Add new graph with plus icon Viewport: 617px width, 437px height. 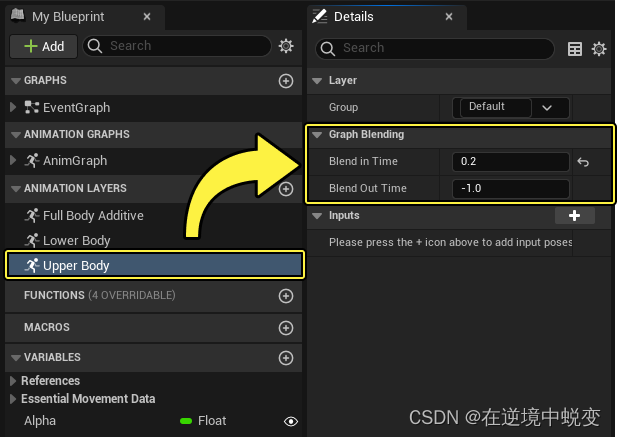coord(286,80)
